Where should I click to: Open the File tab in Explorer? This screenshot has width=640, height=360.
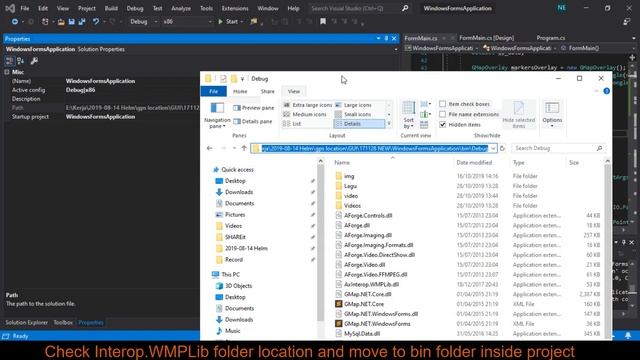(x=213, y=91)
